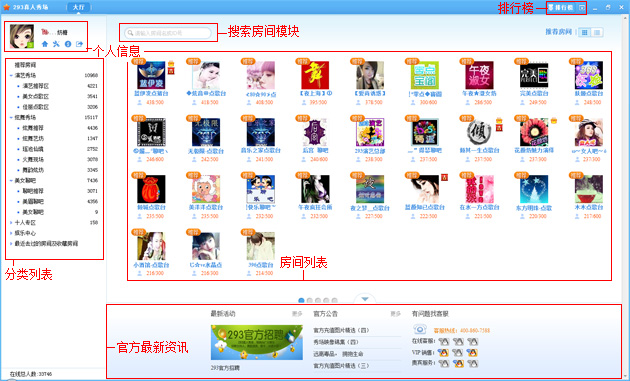Open the flower 花蕊 魅力演绎 room
Screen dimensions: 630x381
pyautogui.click(x=534, y=132)
